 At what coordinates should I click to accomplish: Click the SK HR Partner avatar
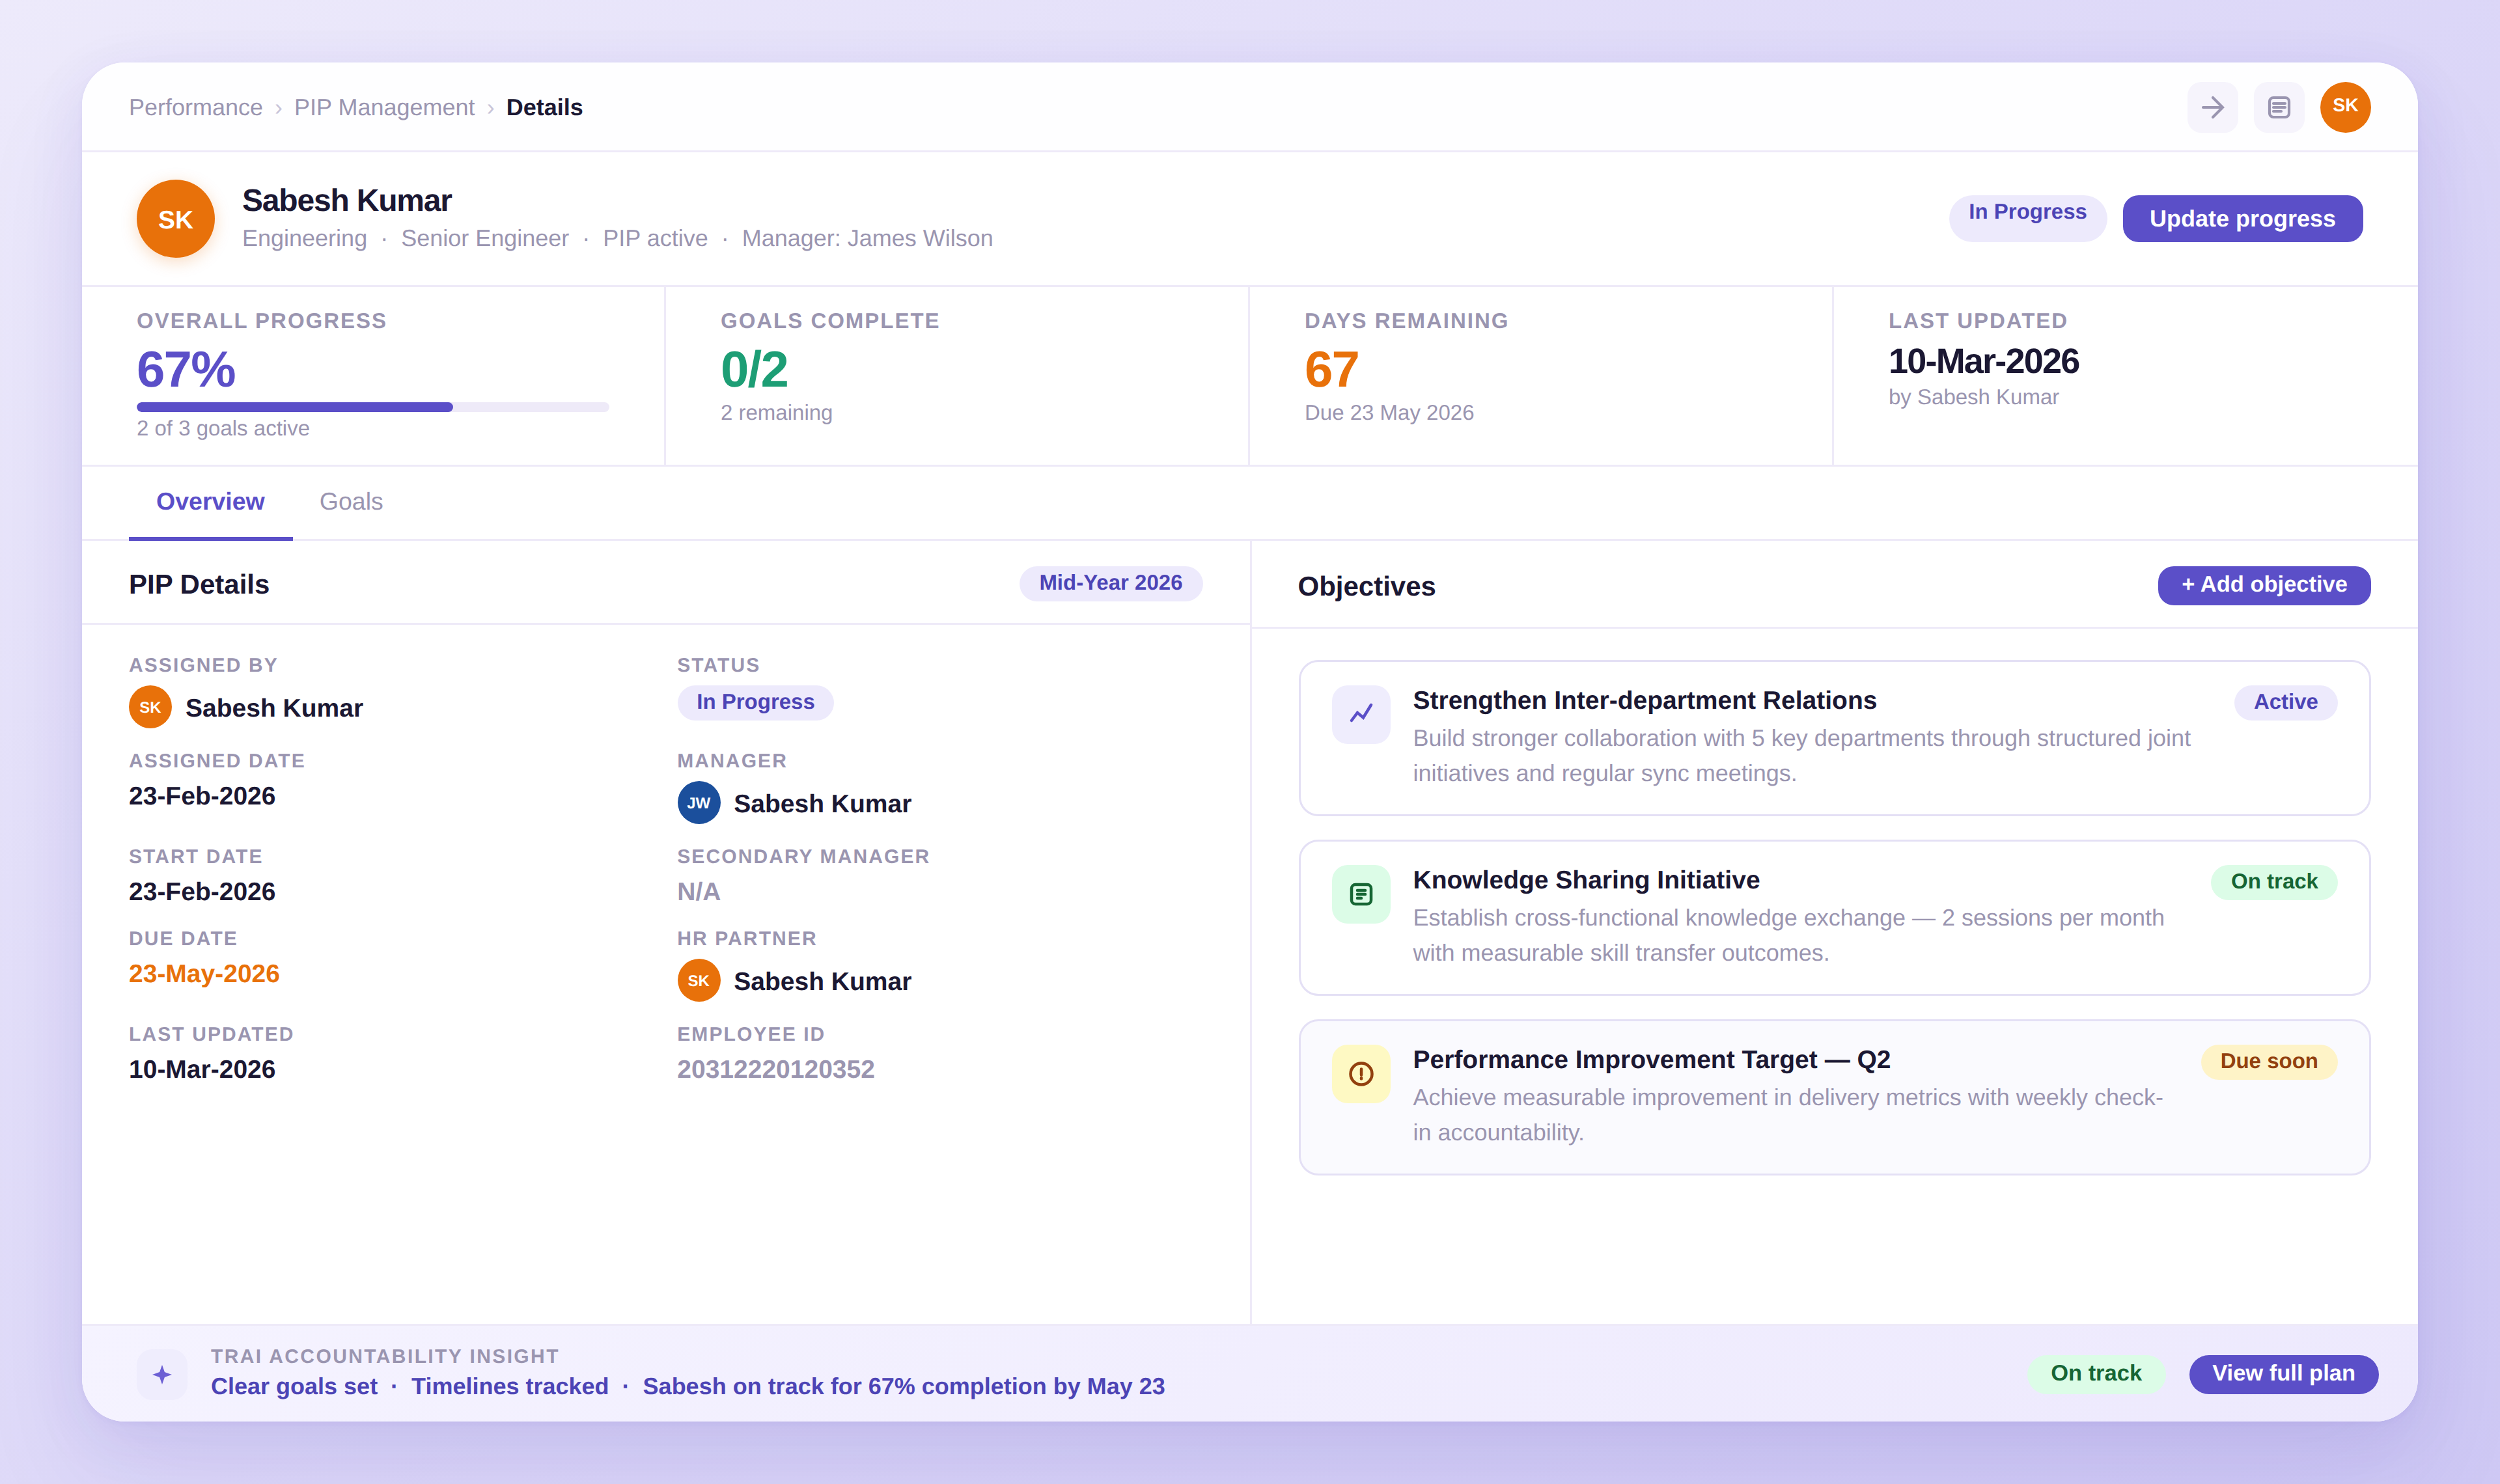click(698, 981)
